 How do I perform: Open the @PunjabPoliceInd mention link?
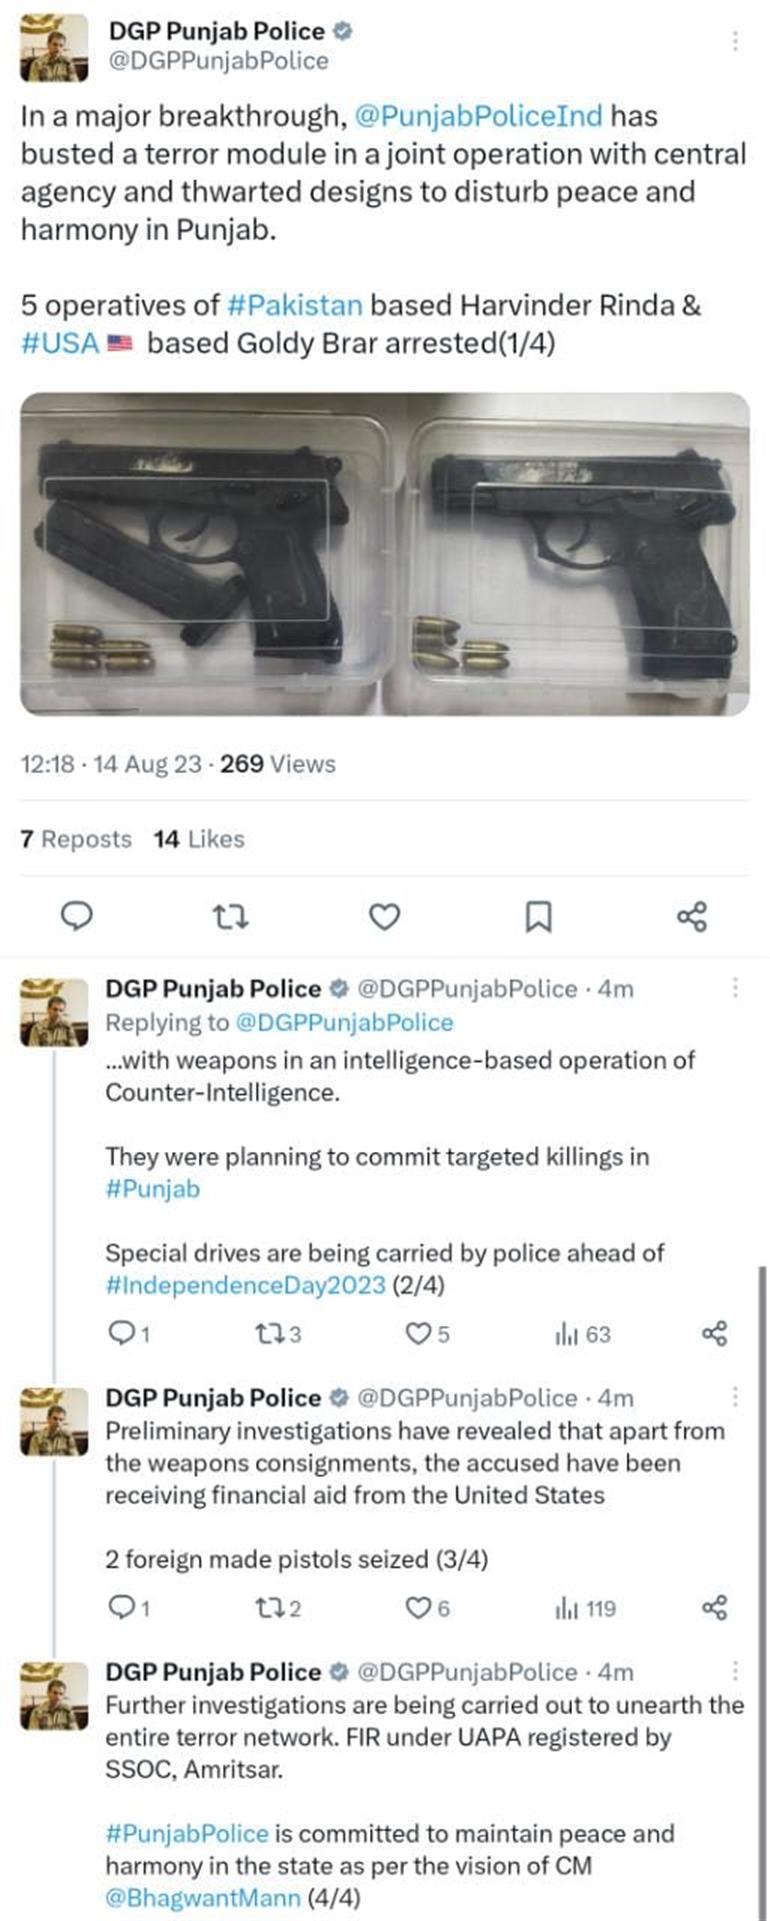point(479,116)
